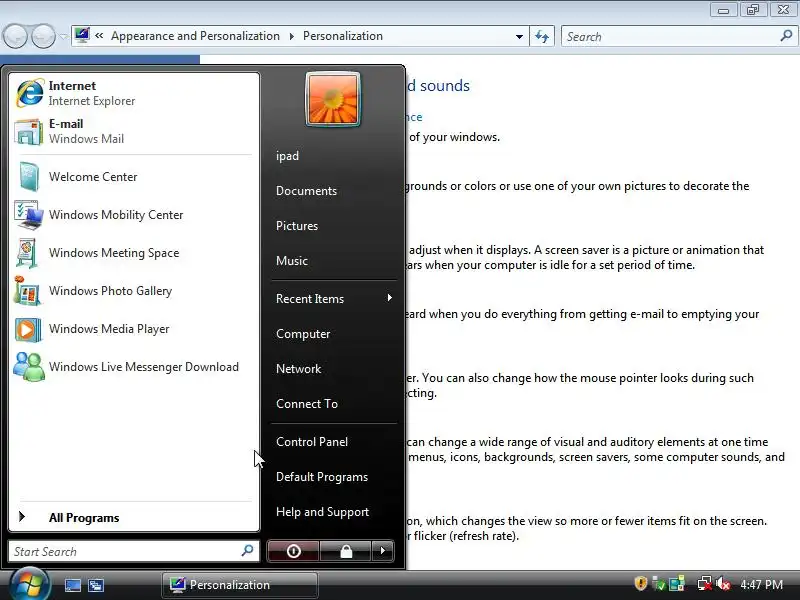Click the Start Search magnifier icon
This screenshot has height=600, width=800.
(x=247, y=551)
